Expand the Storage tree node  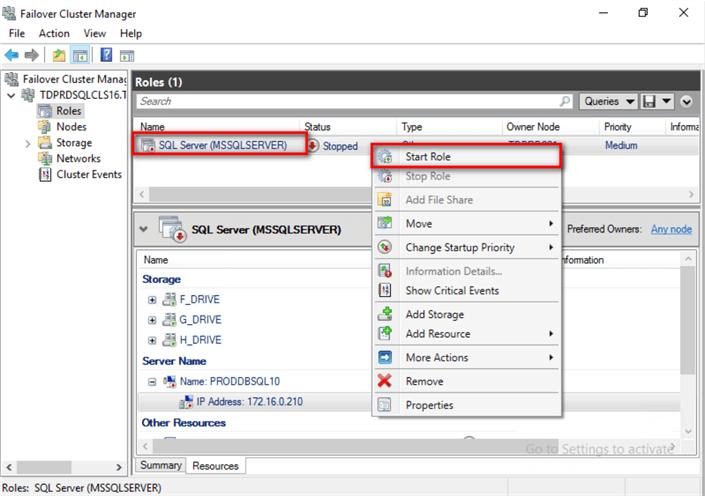pyautogui.click(x=28, y=143)
